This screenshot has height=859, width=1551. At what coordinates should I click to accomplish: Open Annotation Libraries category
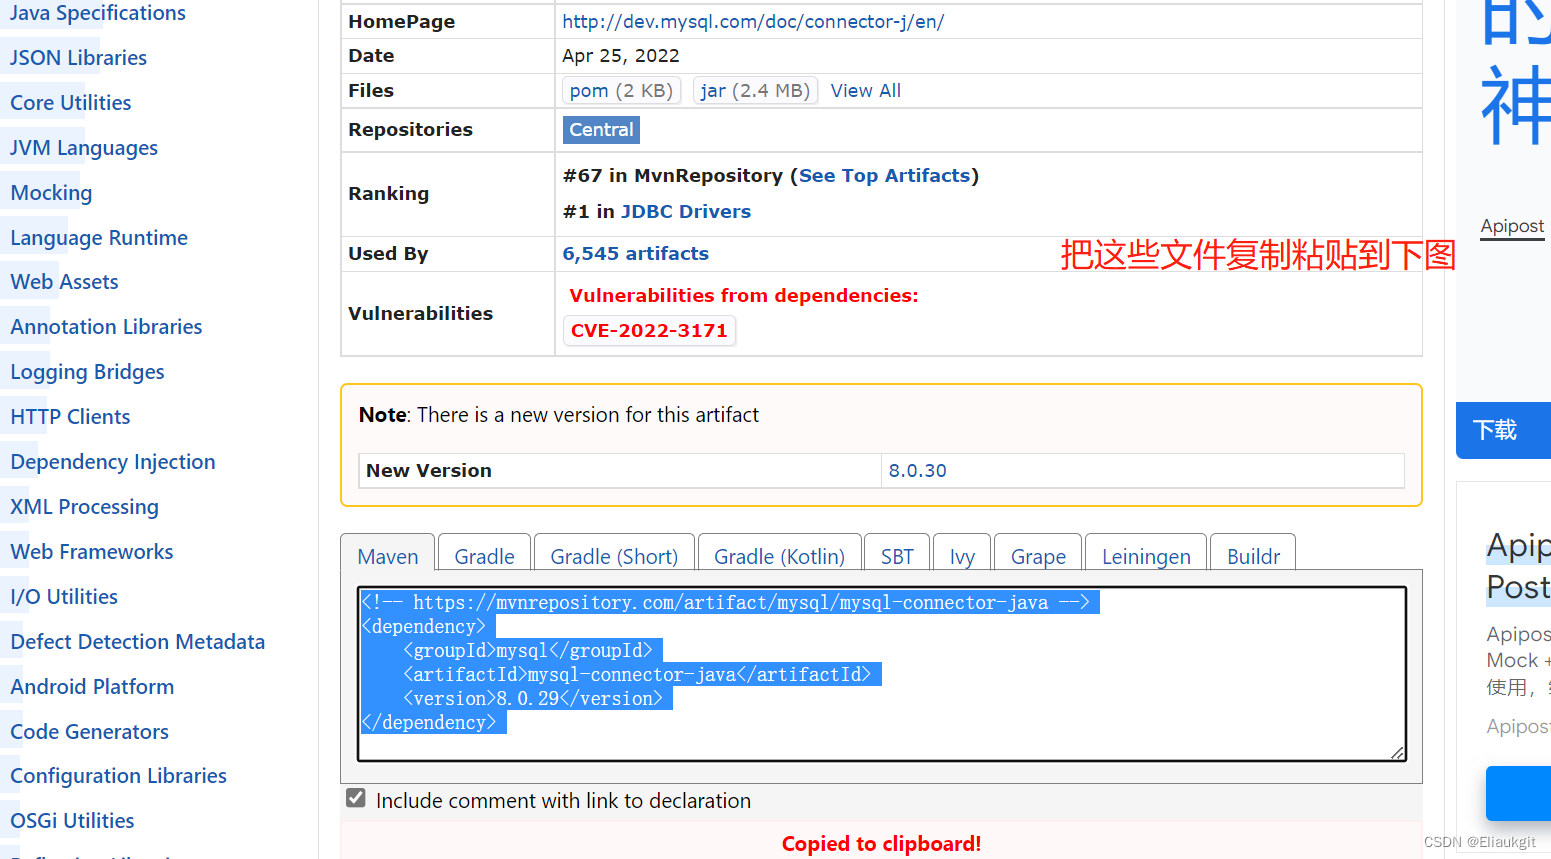(x=106, y=327)
